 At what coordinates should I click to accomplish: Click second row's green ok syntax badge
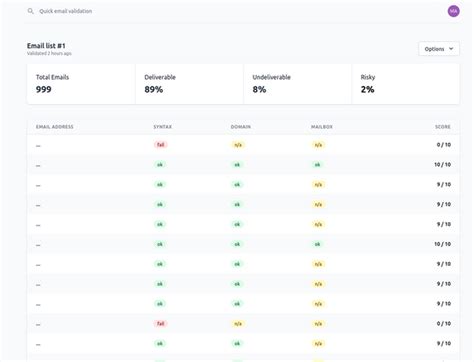(x=160, y=165)
